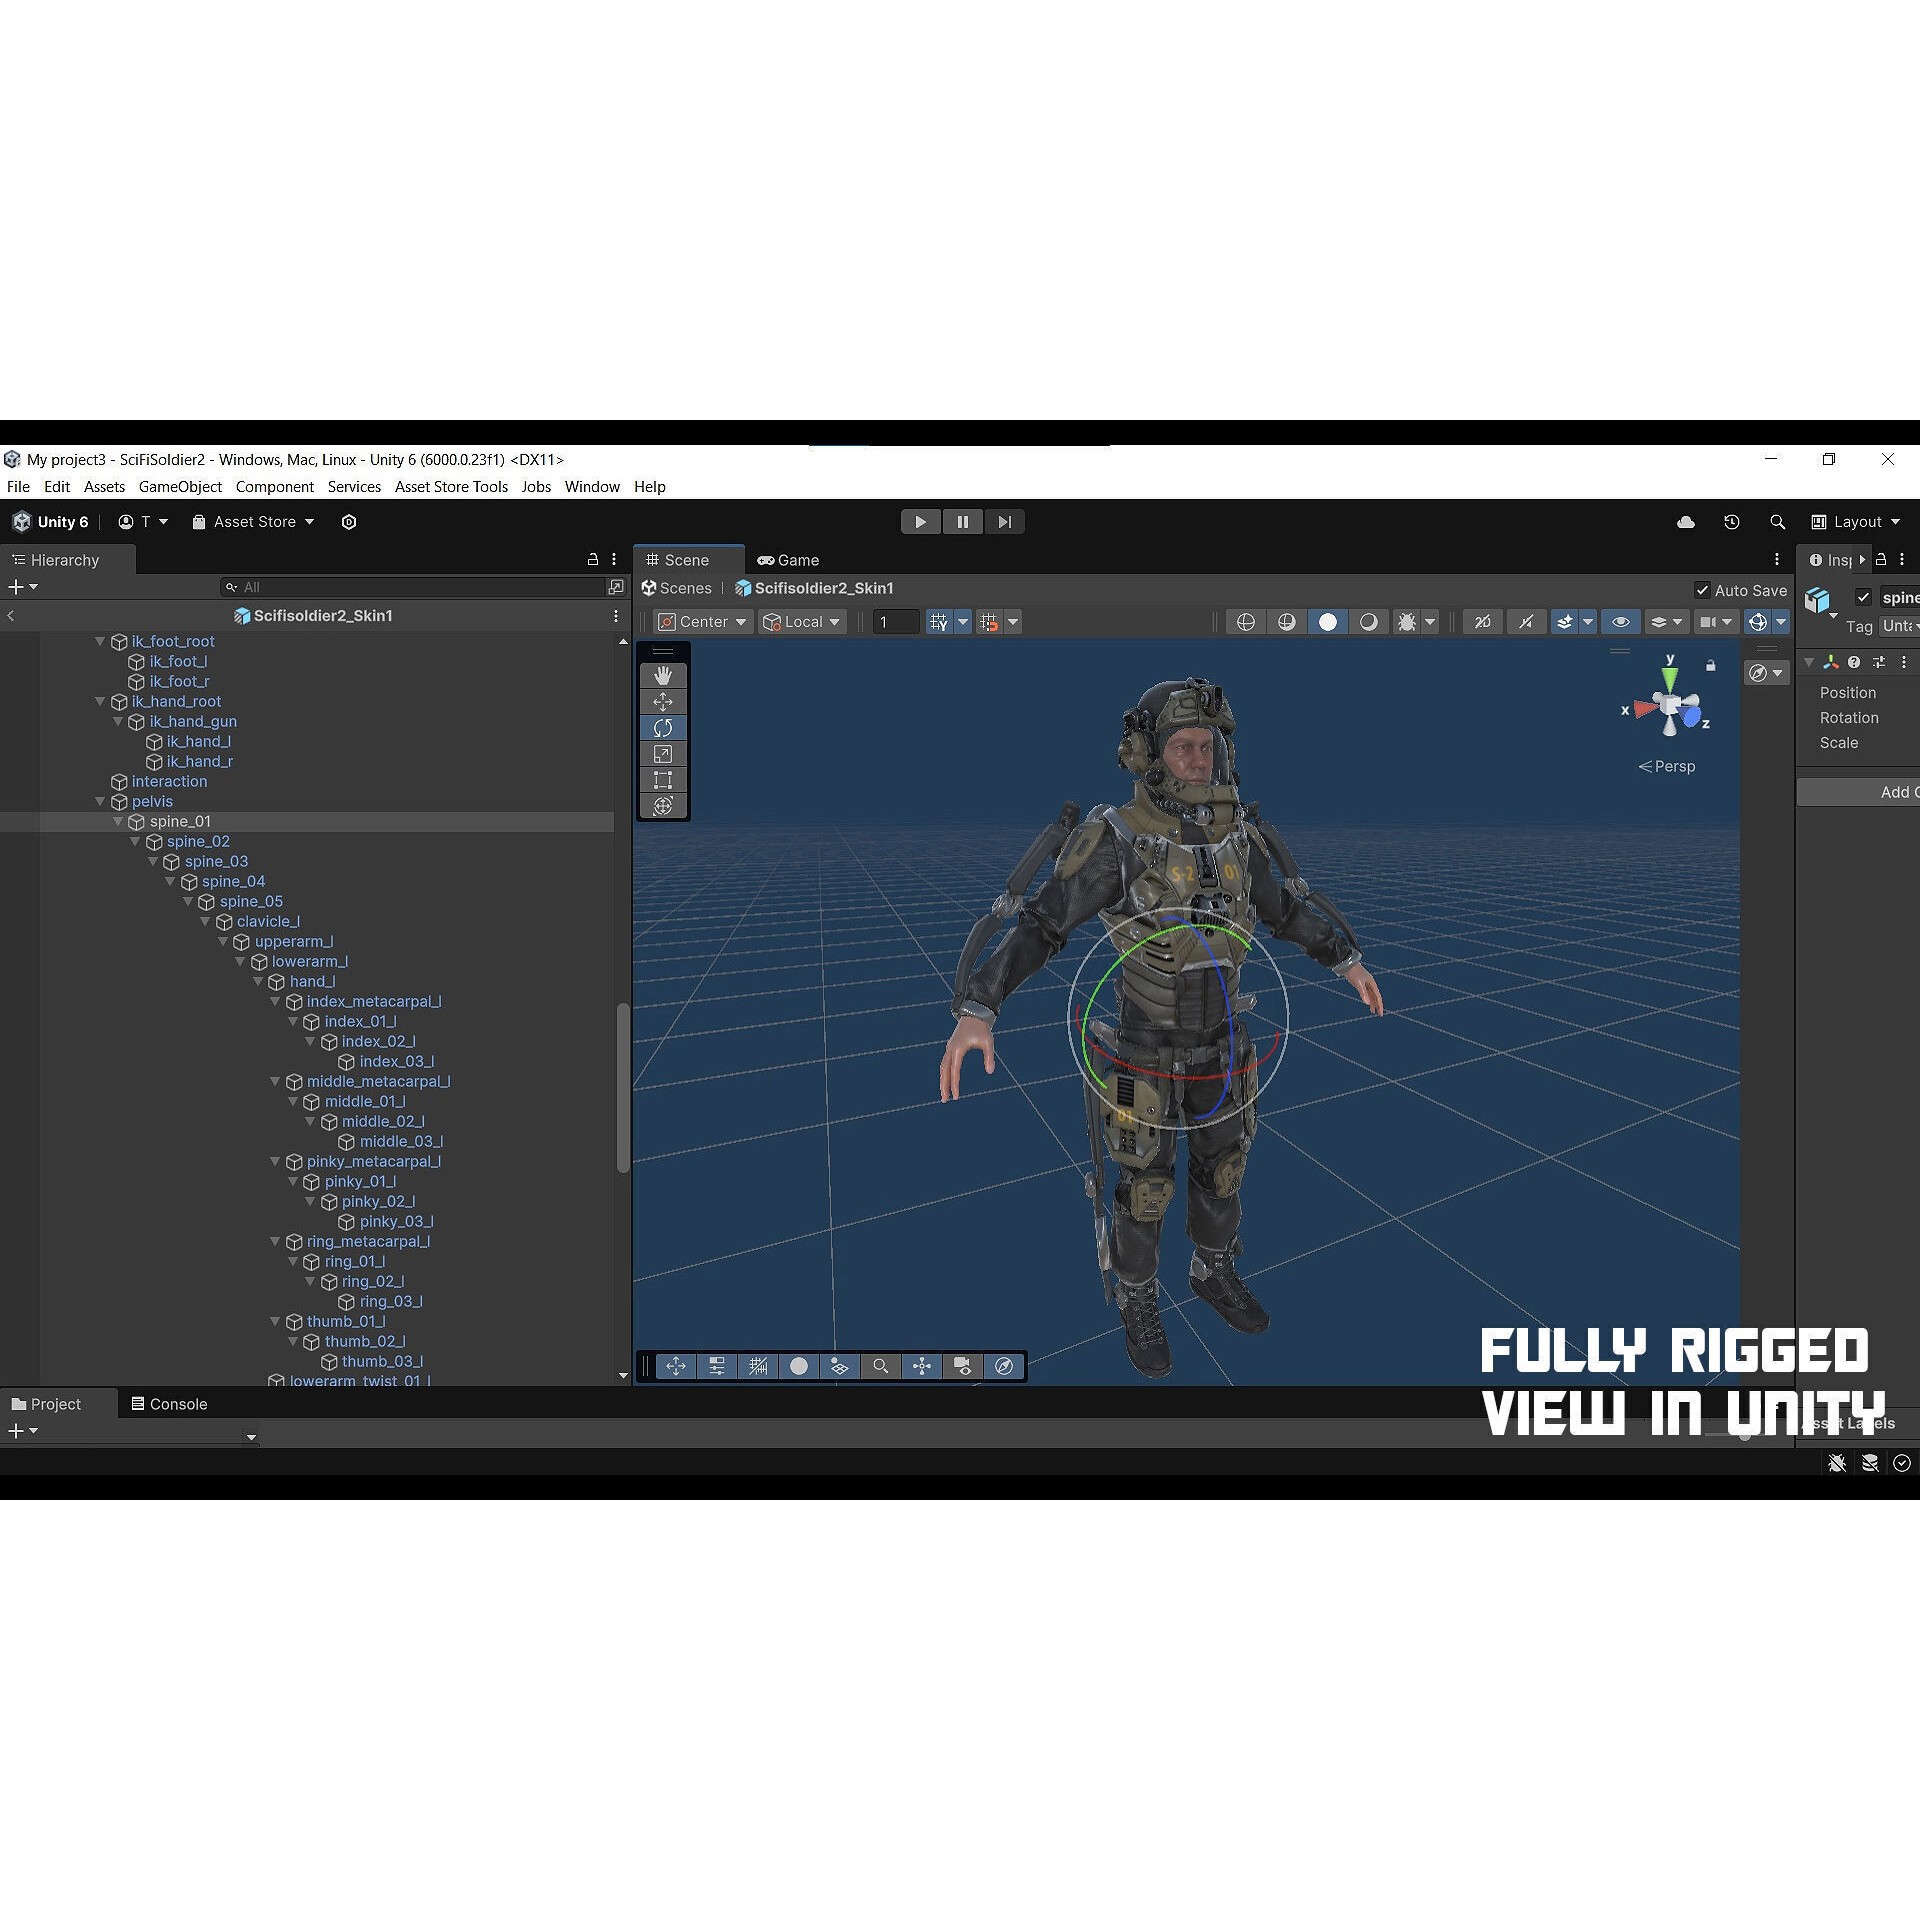Open the Component menu
The image size is (1920, 1920).
point(274,487)
